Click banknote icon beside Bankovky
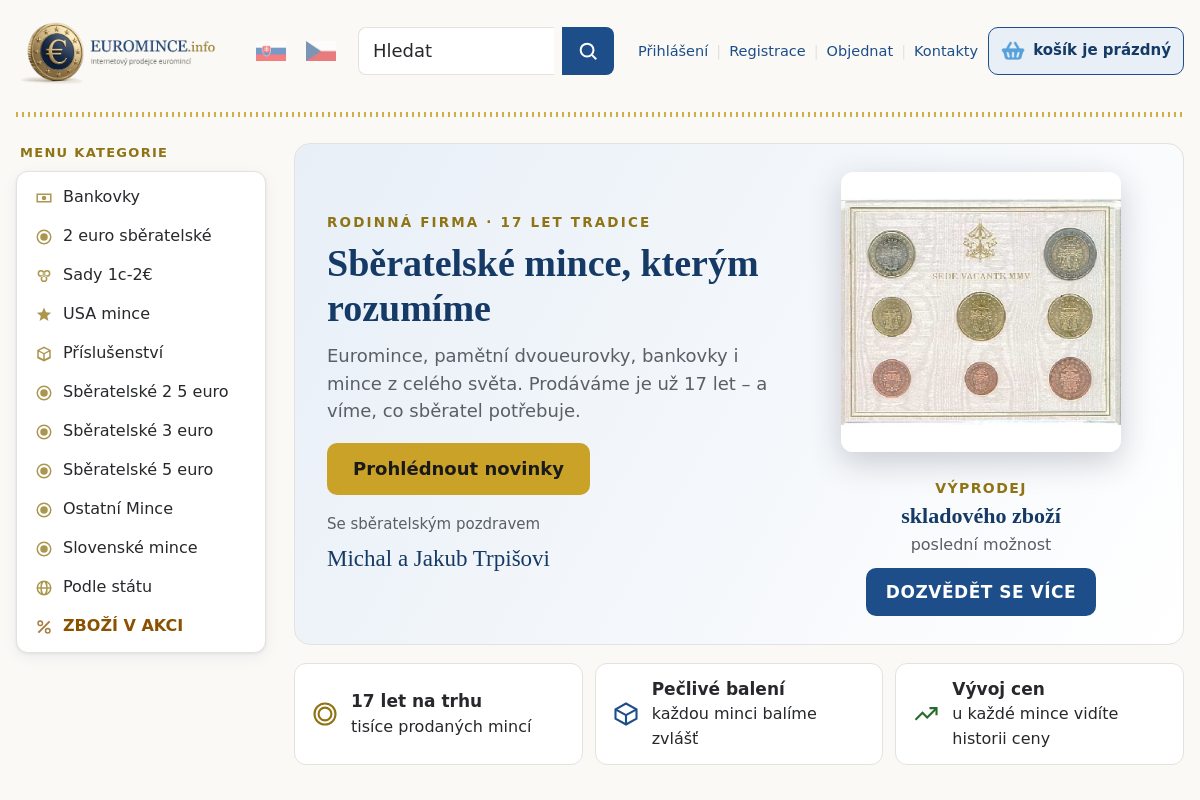The image size is (1200, 800). [44, 197]
